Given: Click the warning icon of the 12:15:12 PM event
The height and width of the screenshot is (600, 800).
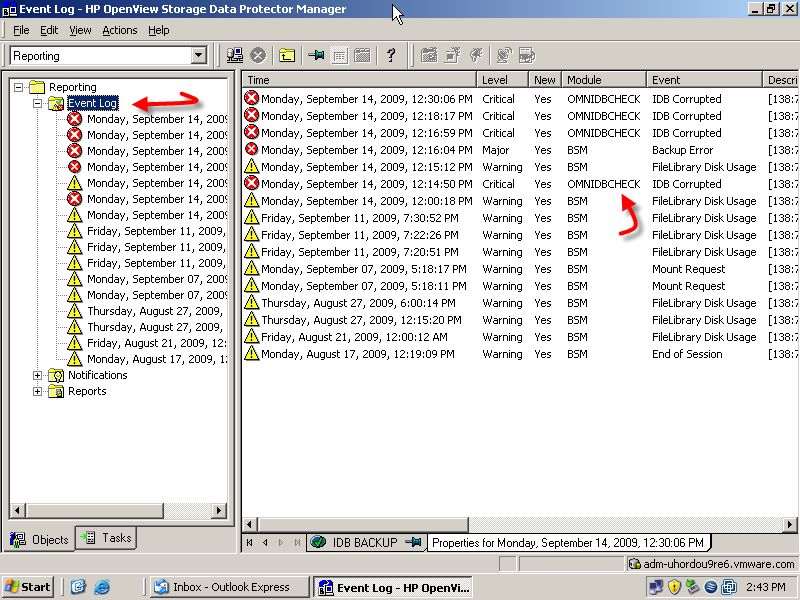Looking at the screenshot, I should coord(252,166).
